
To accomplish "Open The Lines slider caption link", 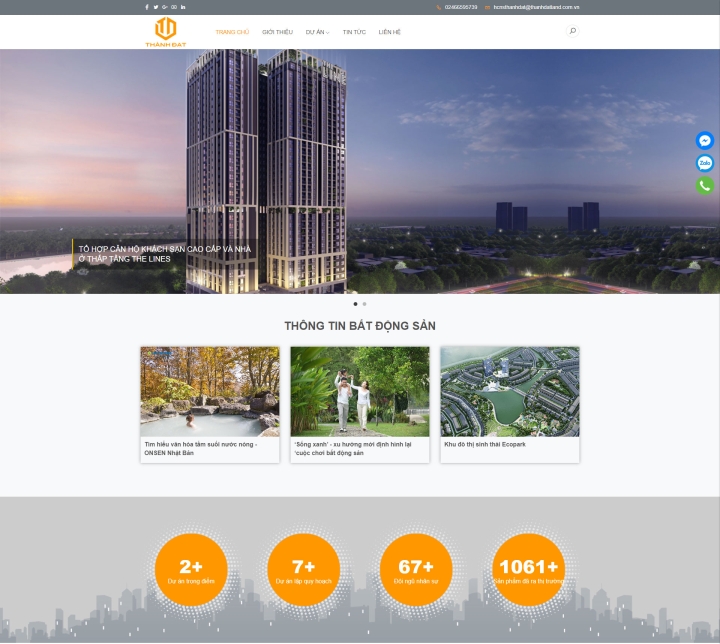I will (x=164, y=254).
